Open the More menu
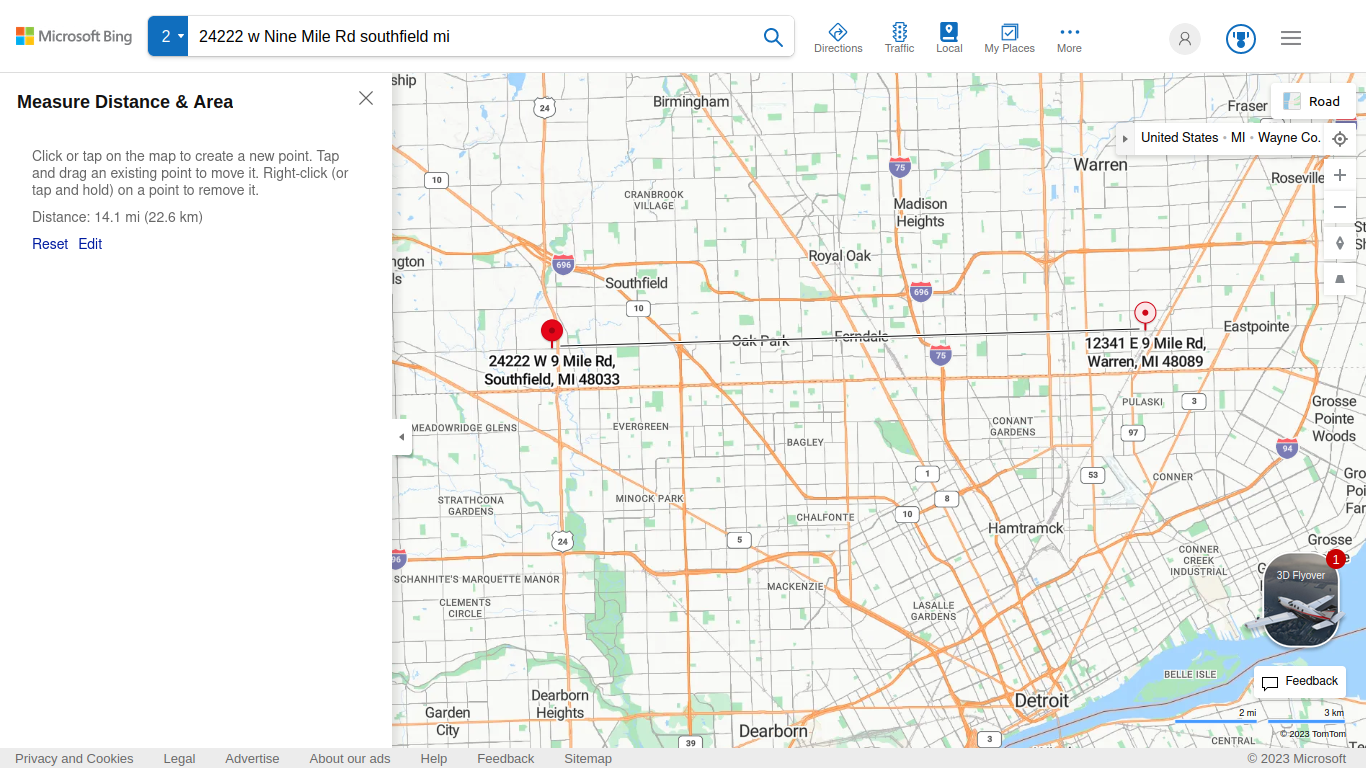 [1069, 38]
